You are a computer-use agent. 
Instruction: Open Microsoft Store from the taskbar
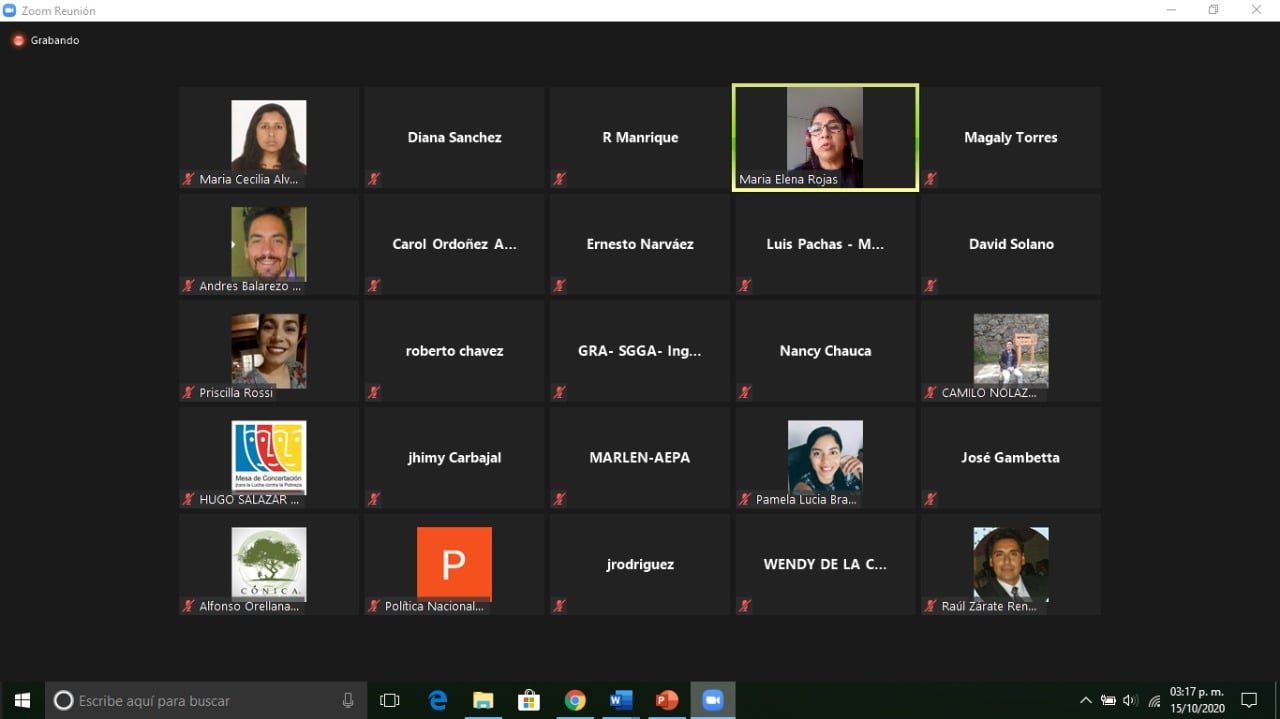tap(528, 701)
